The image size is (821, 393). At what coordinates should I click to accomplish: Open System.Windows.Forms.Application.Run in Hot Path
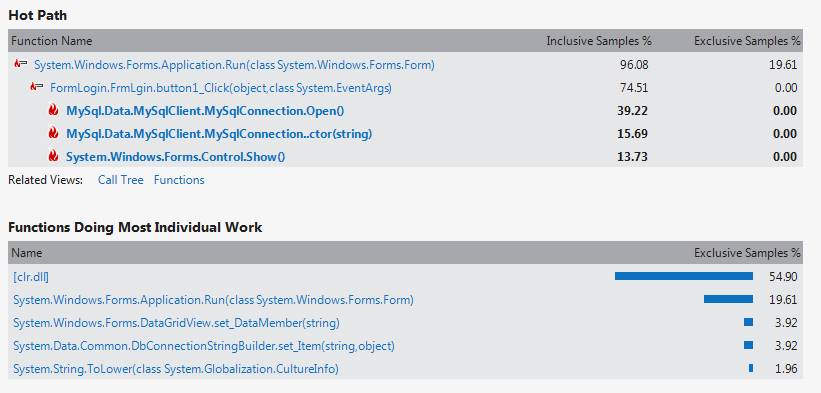(x=234, y=65)
